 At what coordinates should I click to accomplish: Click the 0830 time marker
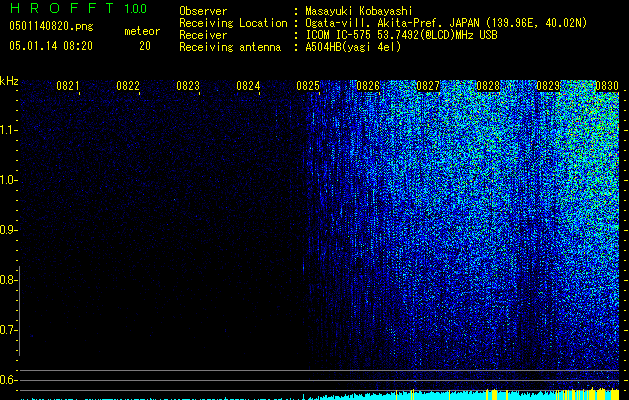point(607,85)
